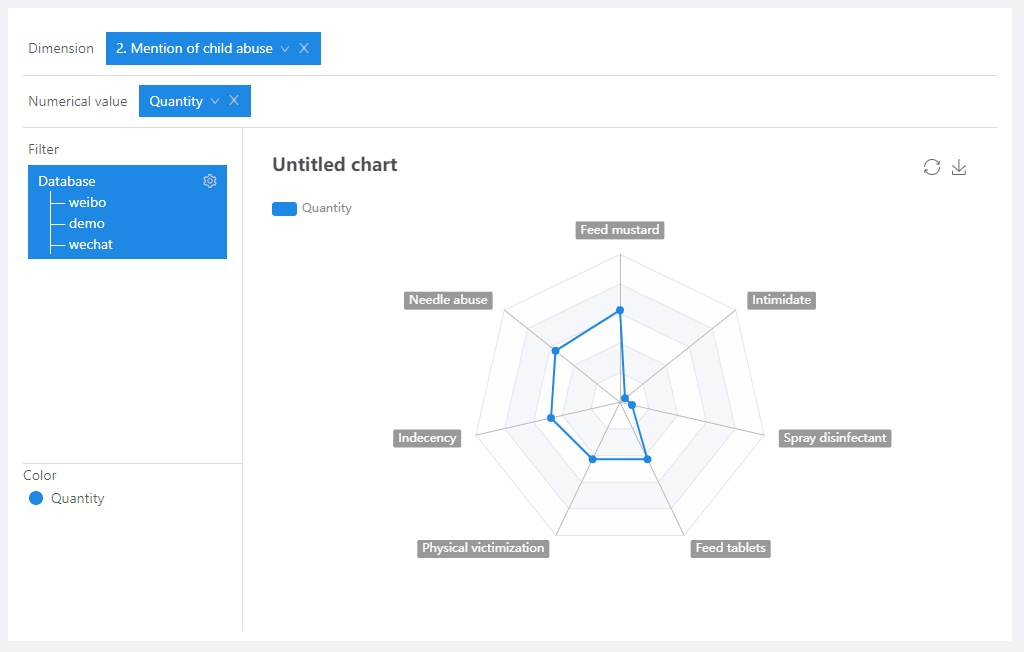The height and width of the screenshot is (652, 1024).
Task: Select the weibo database item
Action: pos(87,202)
